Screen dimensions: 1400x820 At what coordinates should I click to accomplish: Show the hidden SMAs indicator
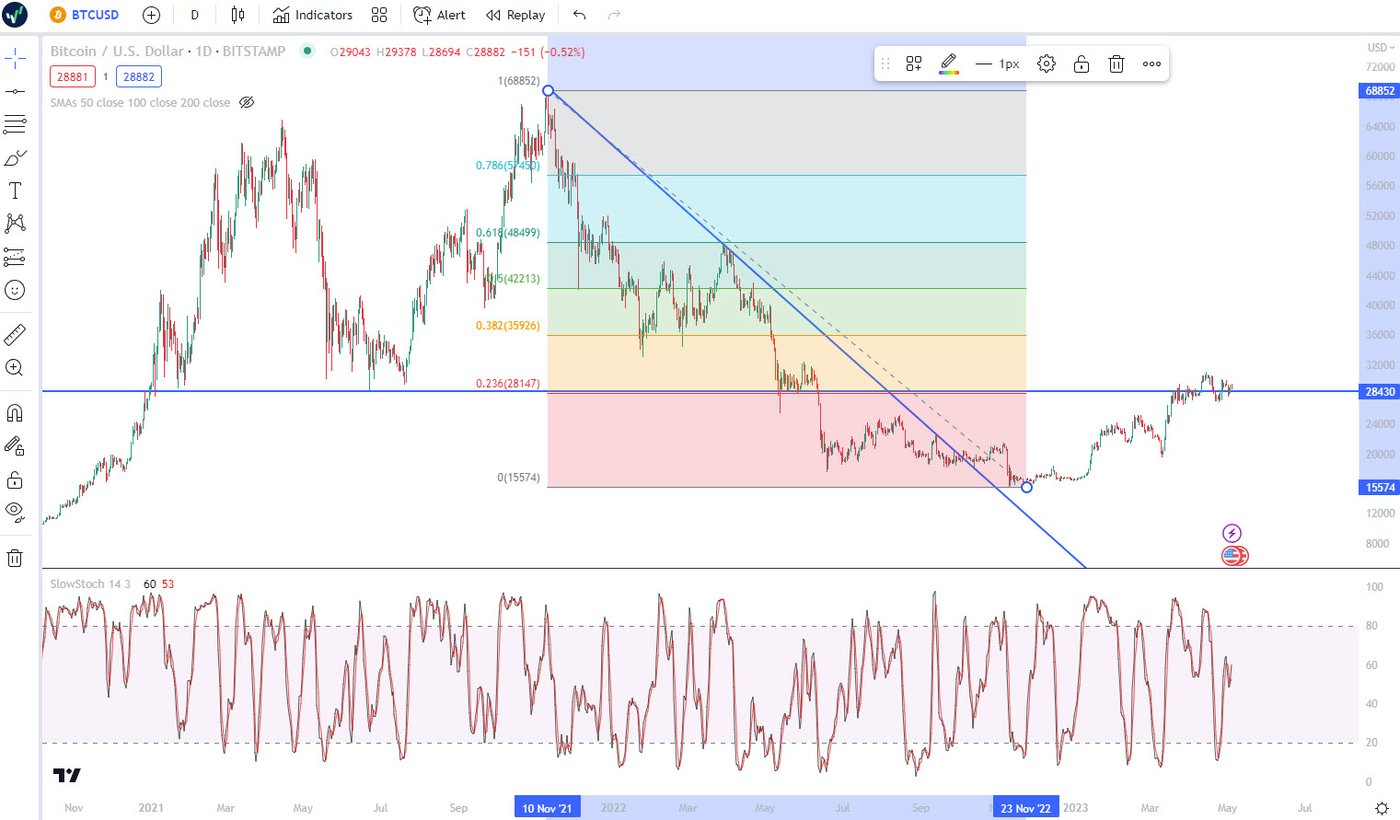coord(247,103)
